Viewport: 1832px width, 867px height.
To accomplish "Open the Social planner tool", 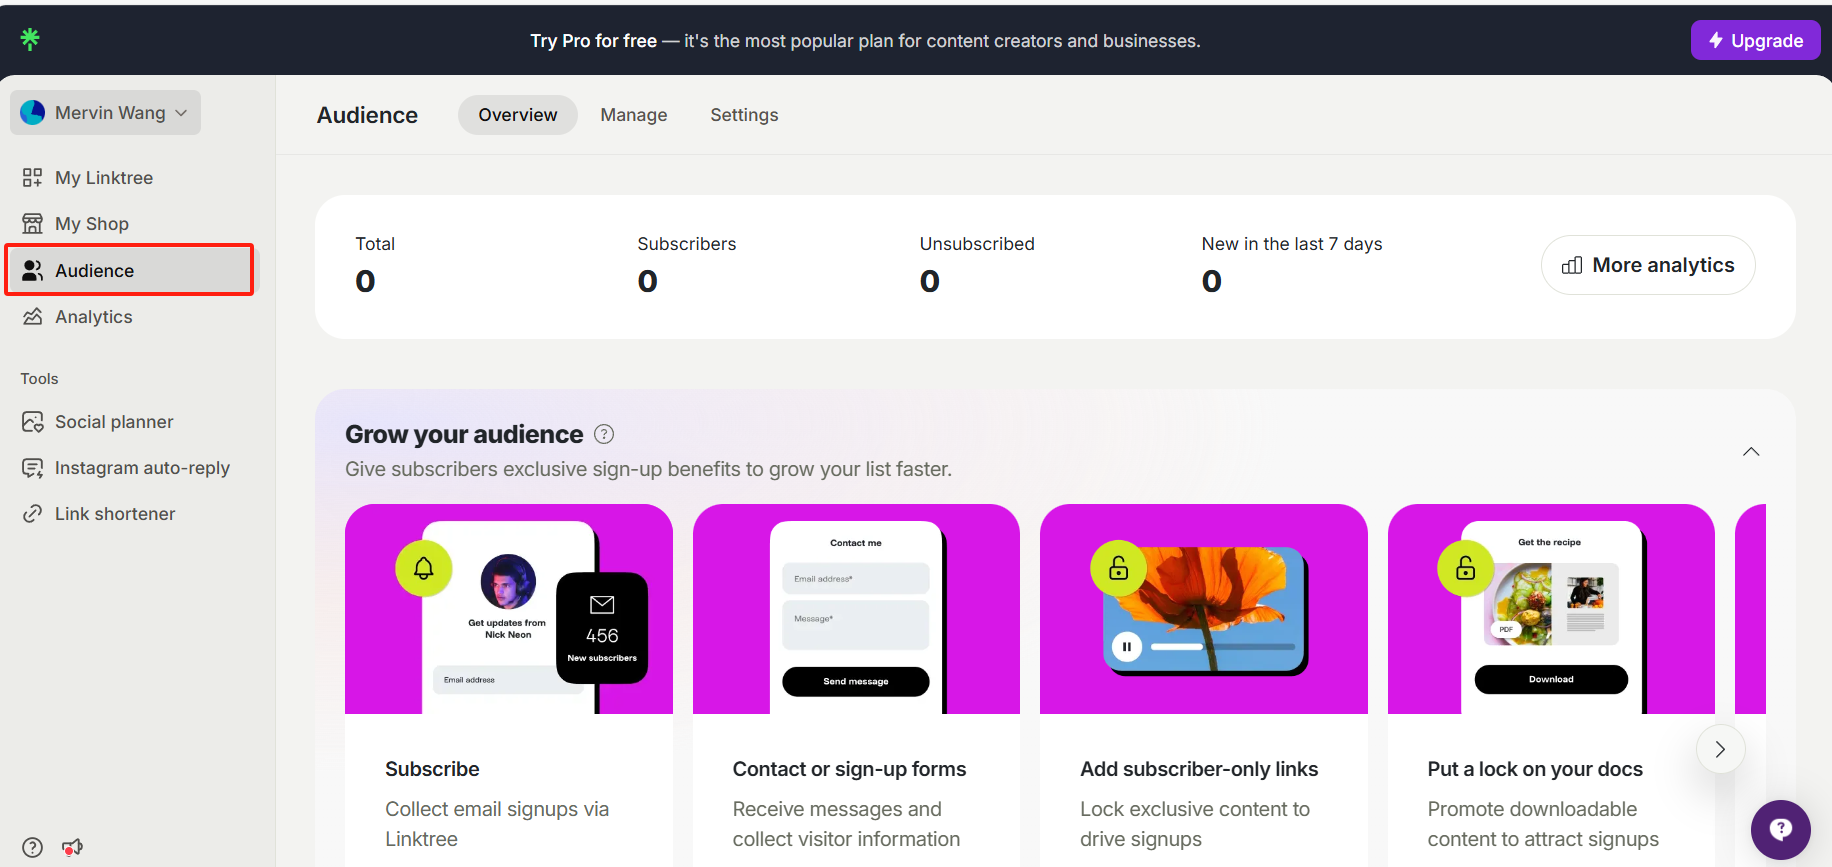I will (113, 422).
